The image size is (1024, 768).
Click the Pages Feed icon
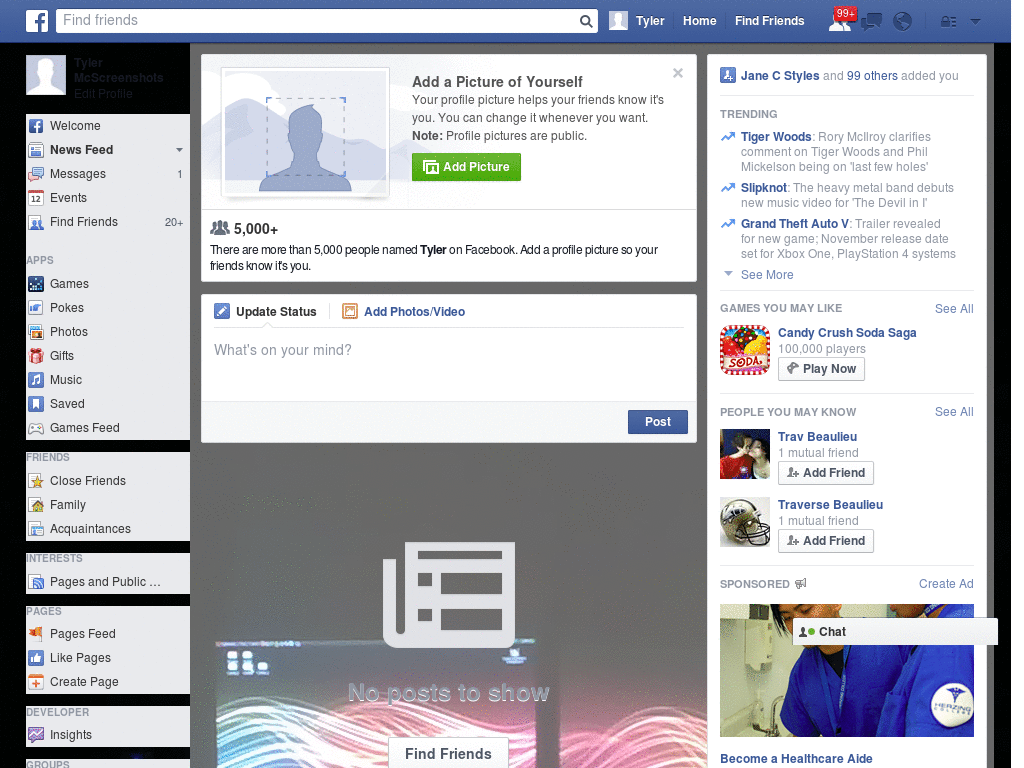pos(36,633)
